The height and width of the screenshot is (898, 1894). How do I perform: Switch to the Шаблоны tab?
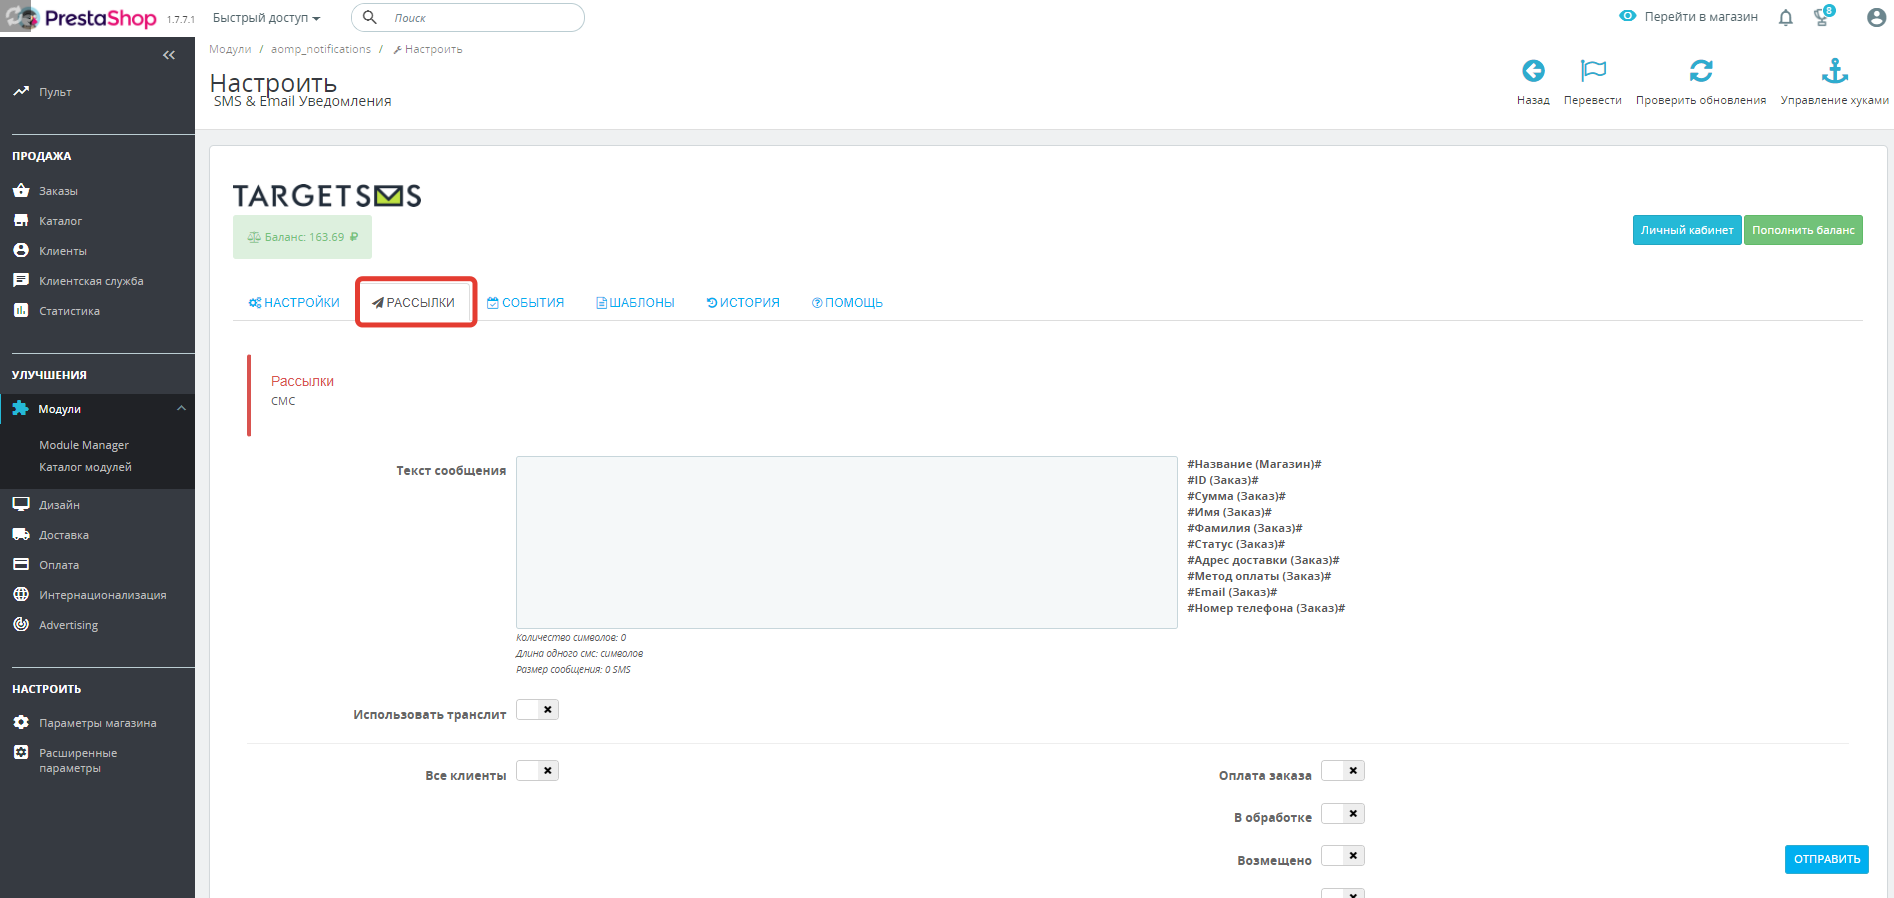pos(636,302)
